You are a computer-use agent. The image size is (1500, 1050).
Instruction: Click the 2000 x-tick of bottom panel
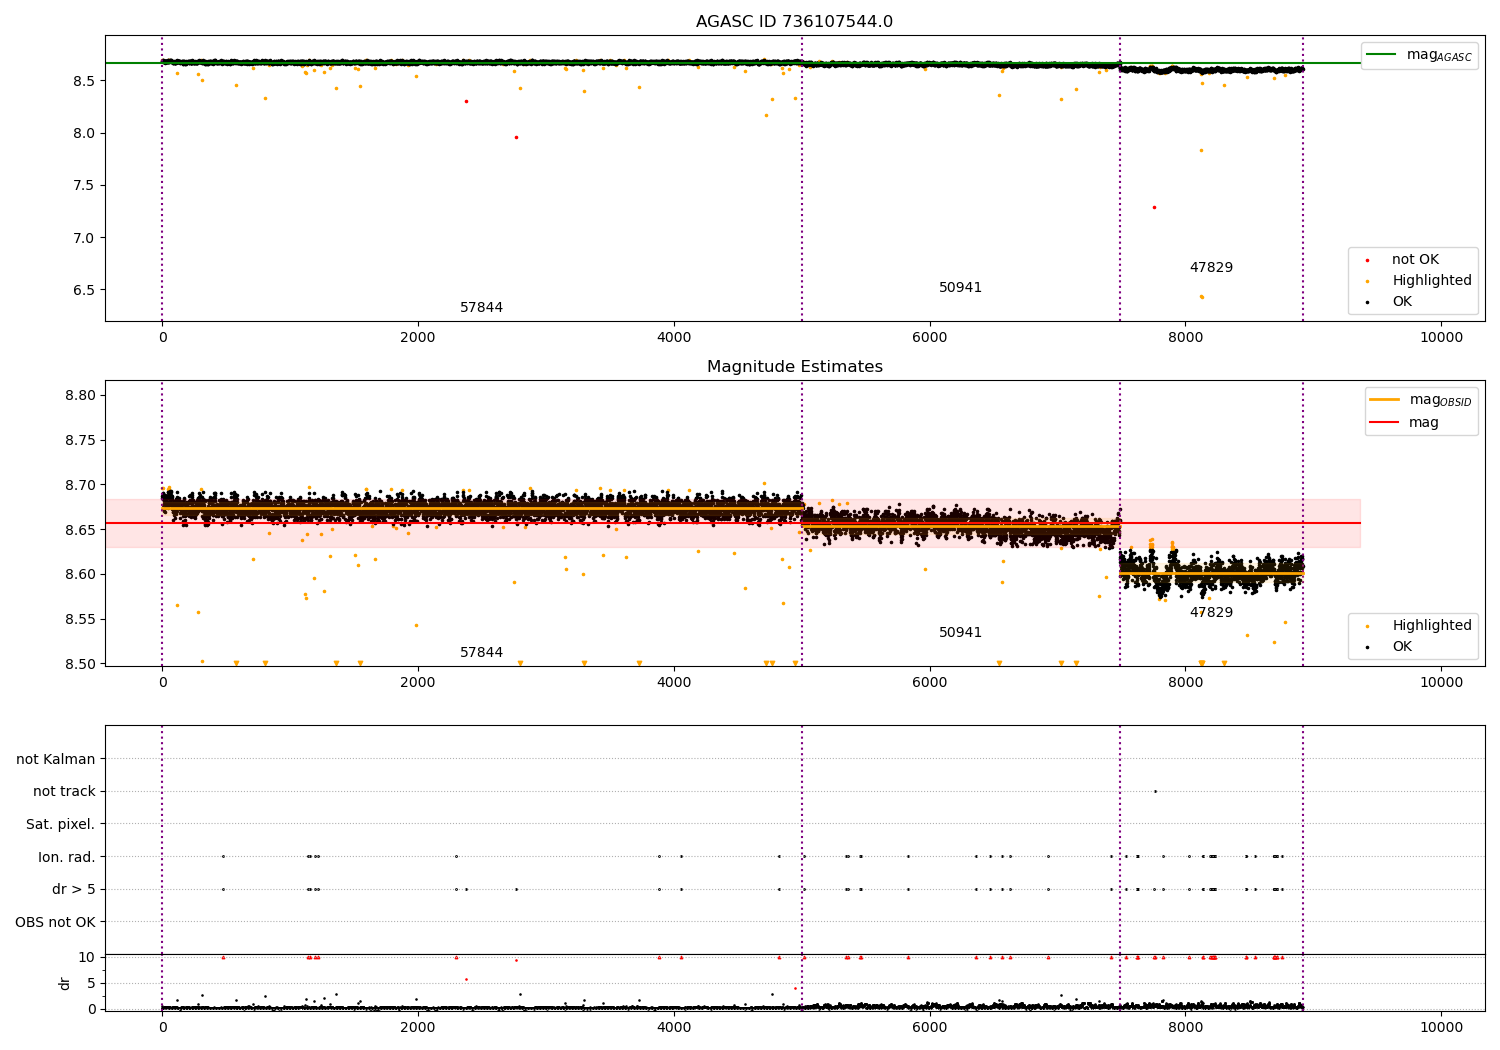point(418,1028)
